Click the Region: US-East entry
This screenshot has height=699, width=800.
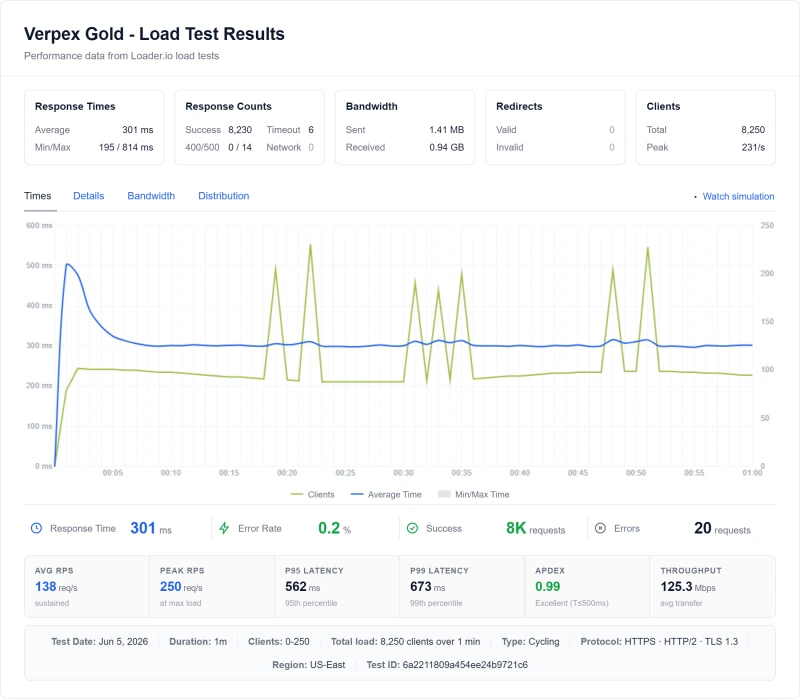(x=309, y=665)
